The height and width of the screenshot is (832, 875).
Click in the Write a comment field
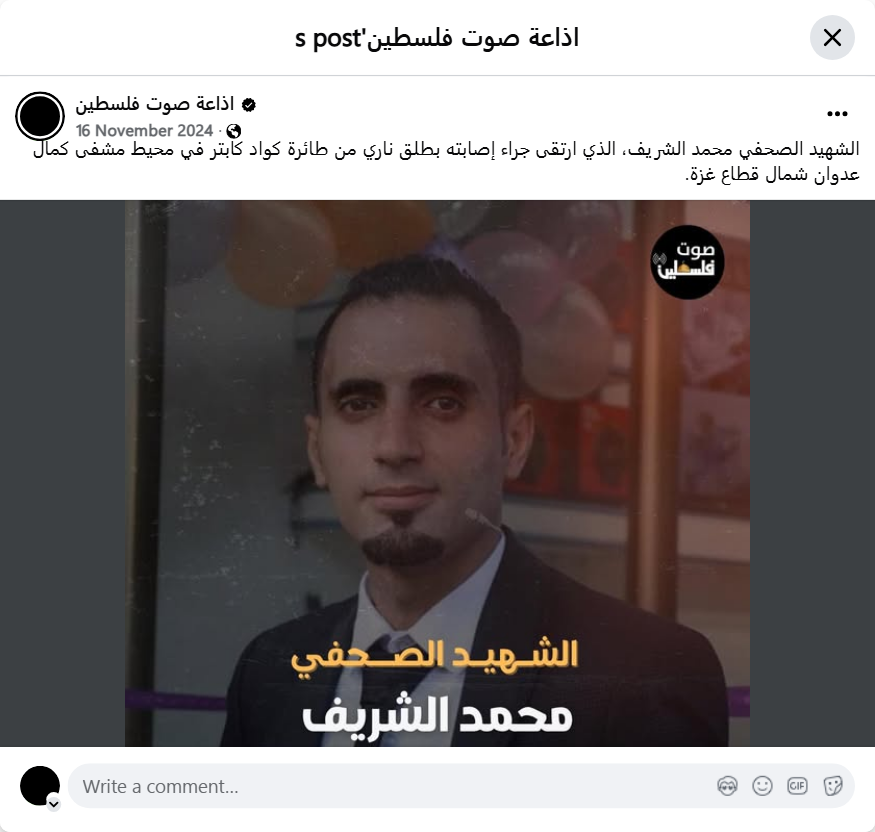[x=391, y=786]
